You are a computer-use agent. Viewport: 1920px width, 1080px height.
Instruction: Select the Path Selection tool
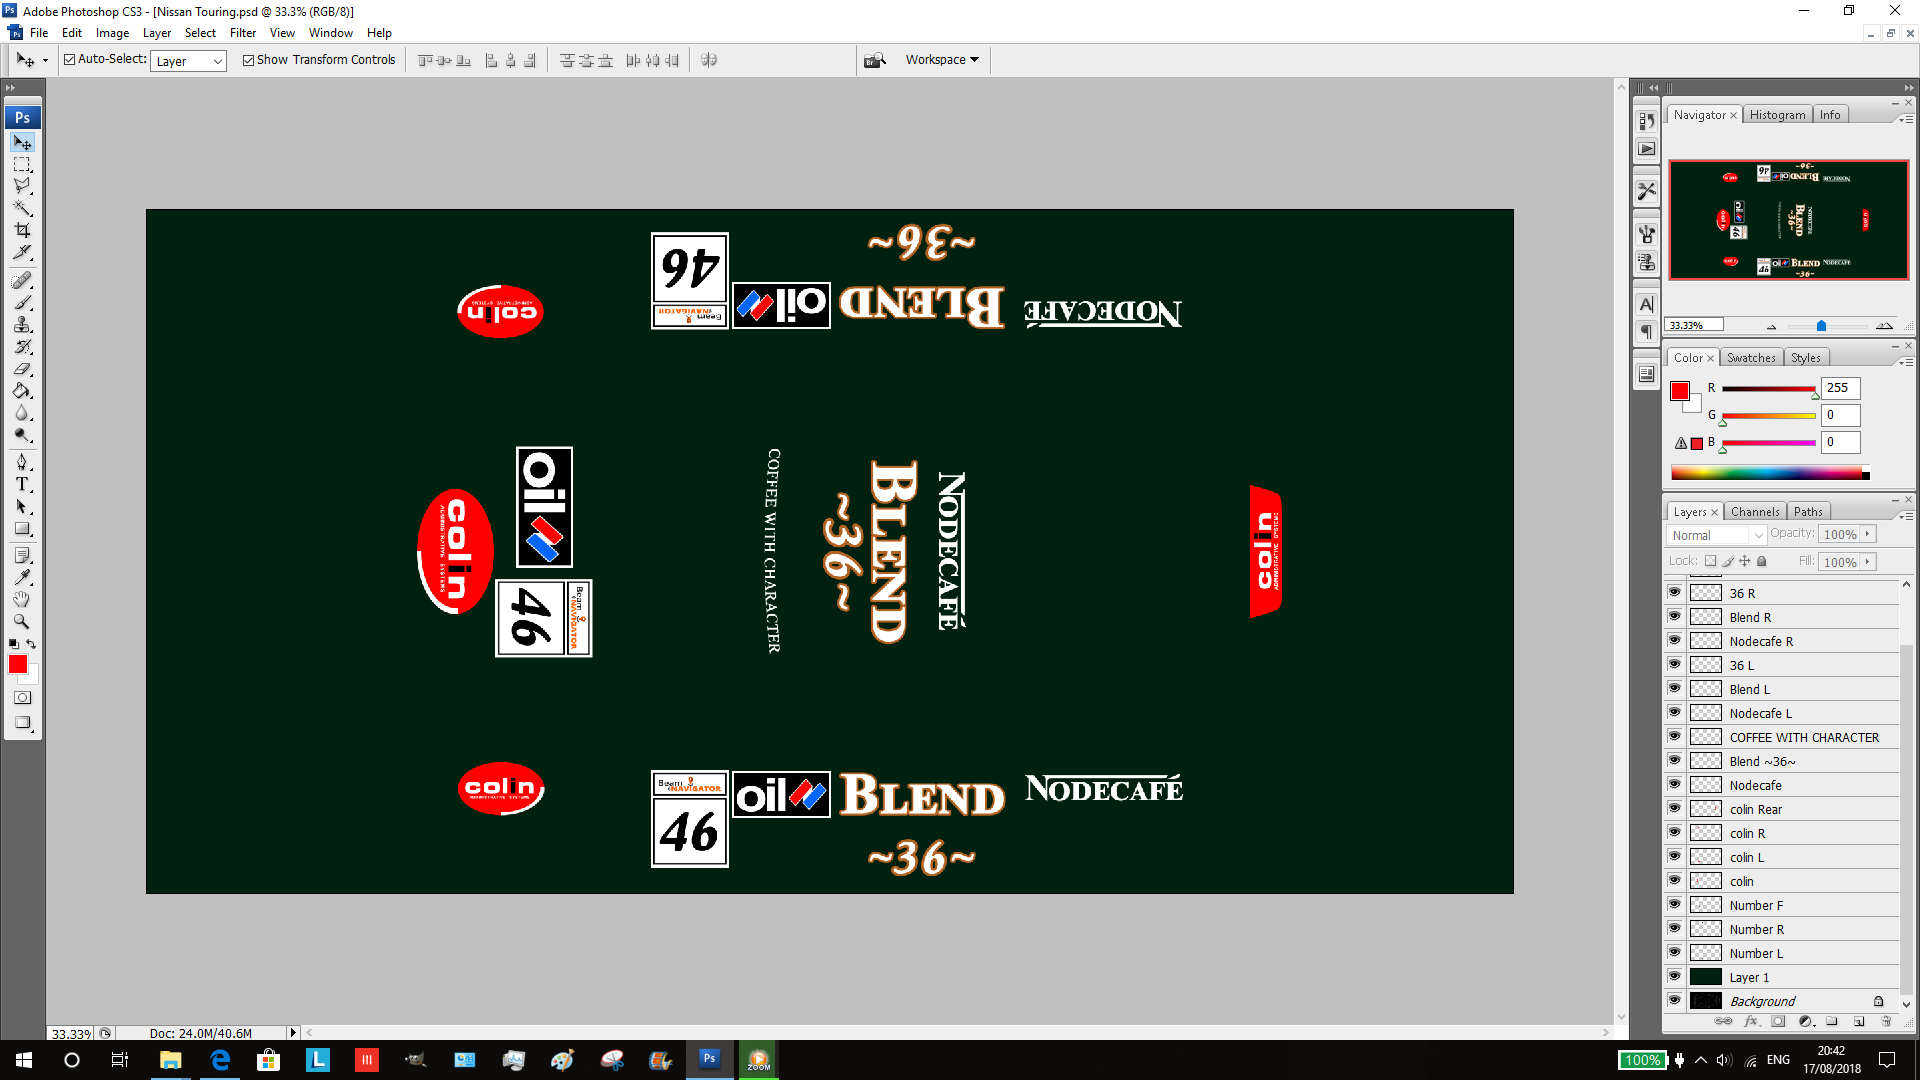[22, 507]
